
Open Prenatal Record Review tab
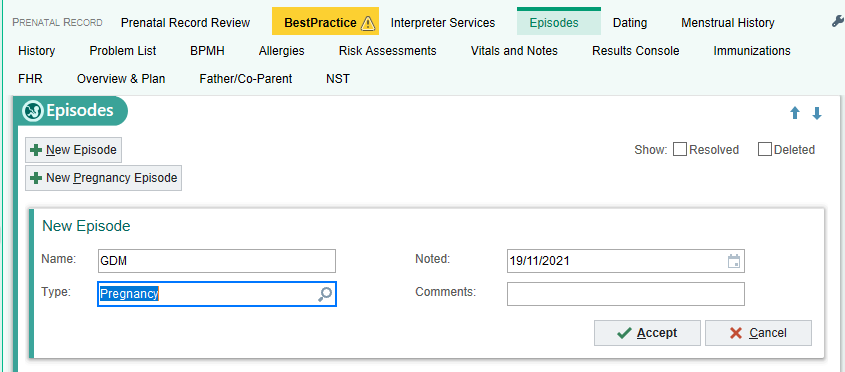click(x=185, y=23)
